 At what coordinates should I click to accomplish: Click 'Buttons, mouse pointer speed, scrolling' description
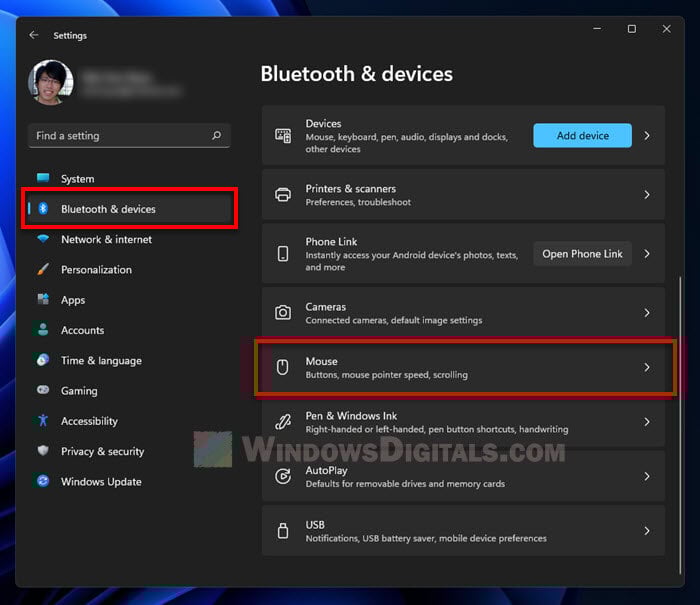[387, 375]
